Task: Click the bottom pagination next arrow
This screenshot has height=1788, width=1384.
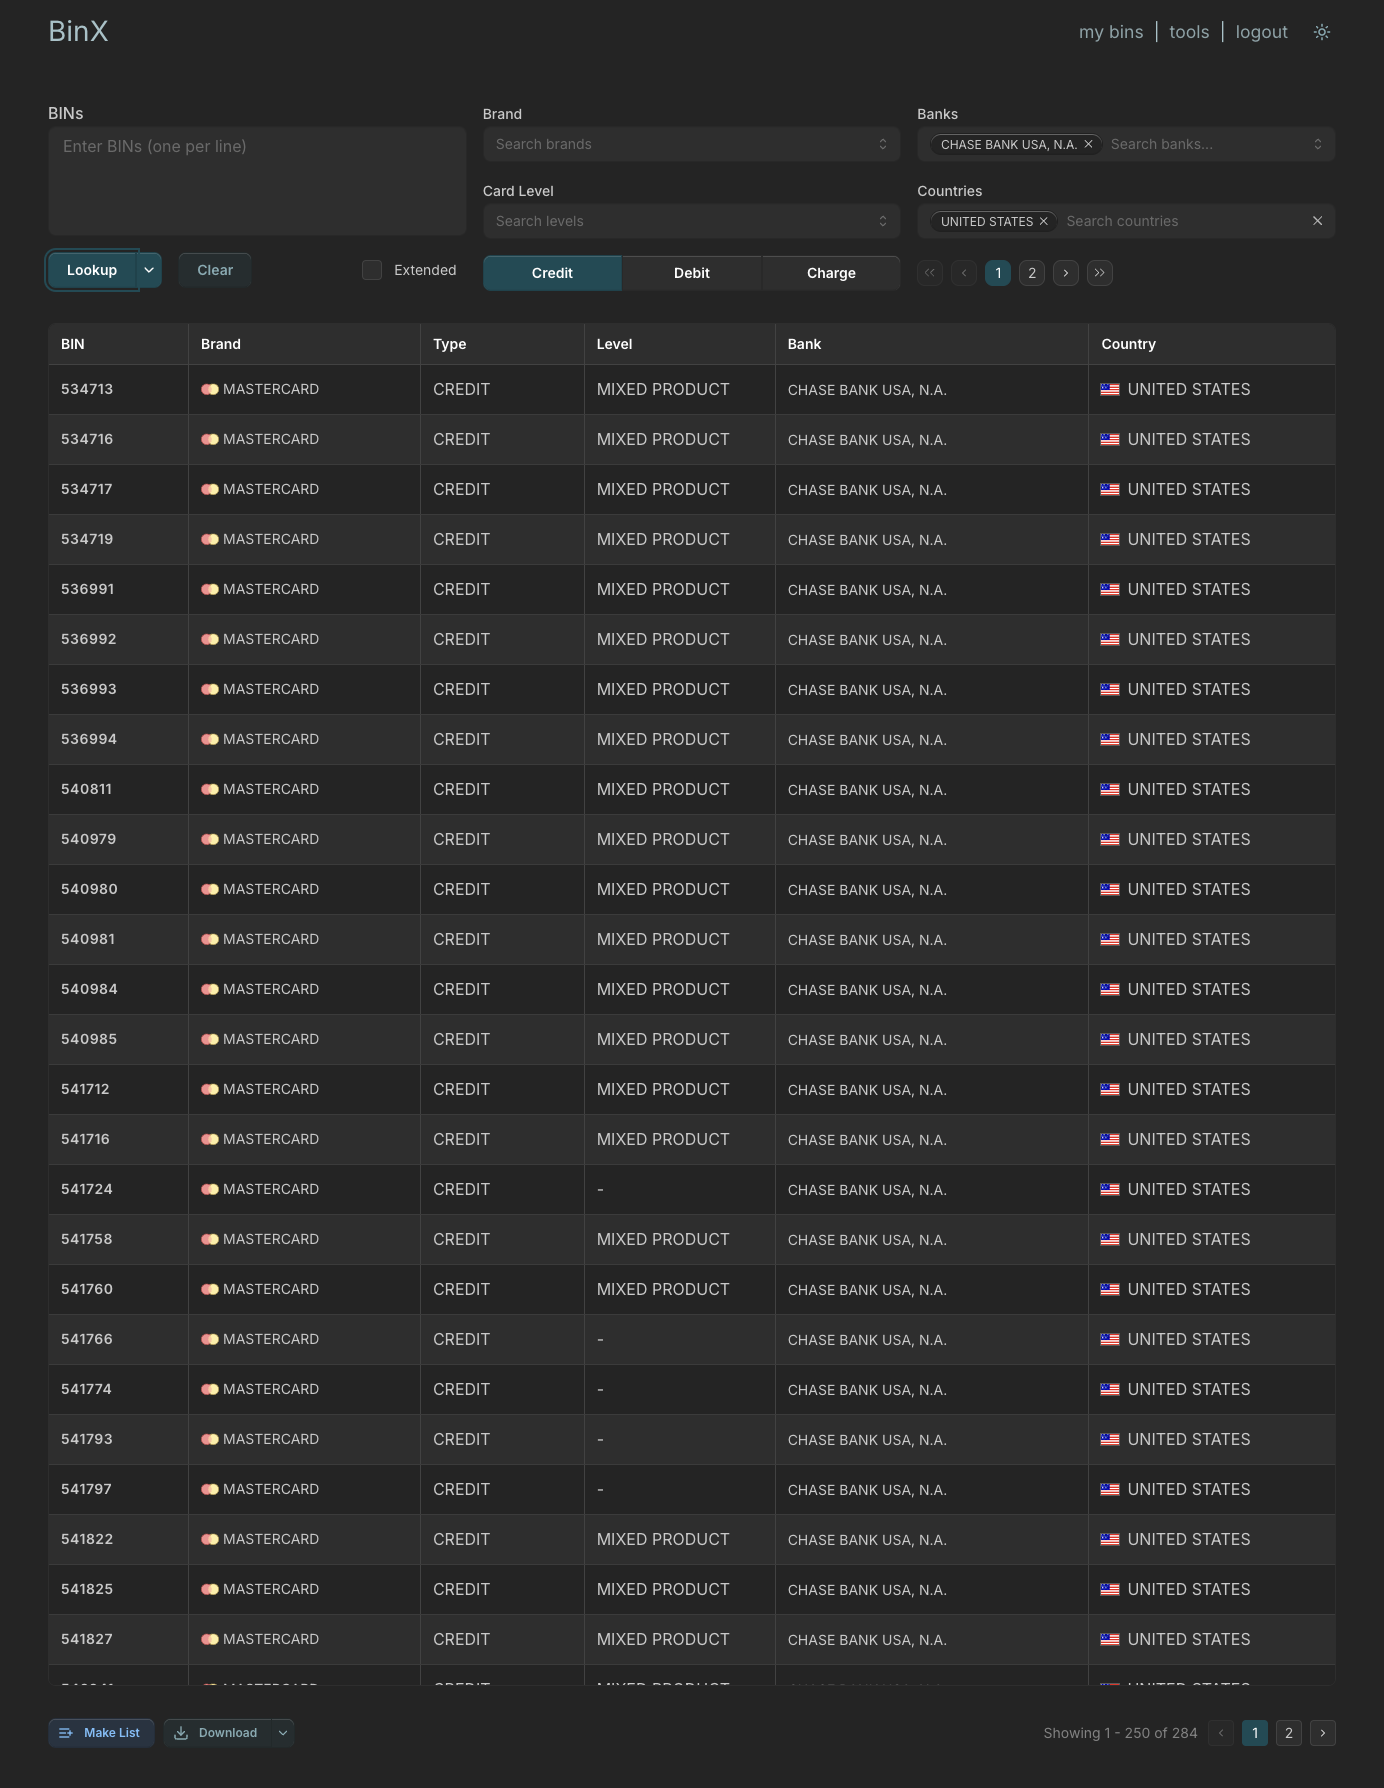Action: 1322,1733
